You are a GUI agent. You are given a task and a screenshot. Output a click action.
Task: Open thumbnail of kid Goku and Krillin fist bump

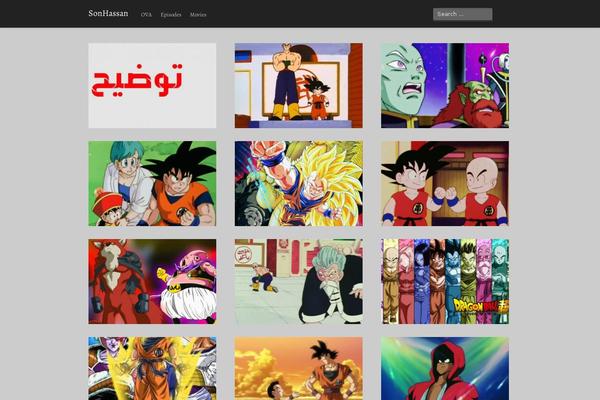point(445,183)
